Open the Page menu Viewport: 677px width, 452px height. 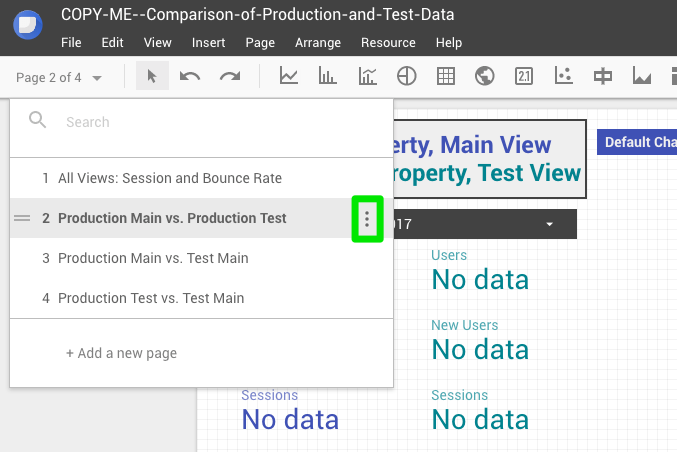(260, 43)
